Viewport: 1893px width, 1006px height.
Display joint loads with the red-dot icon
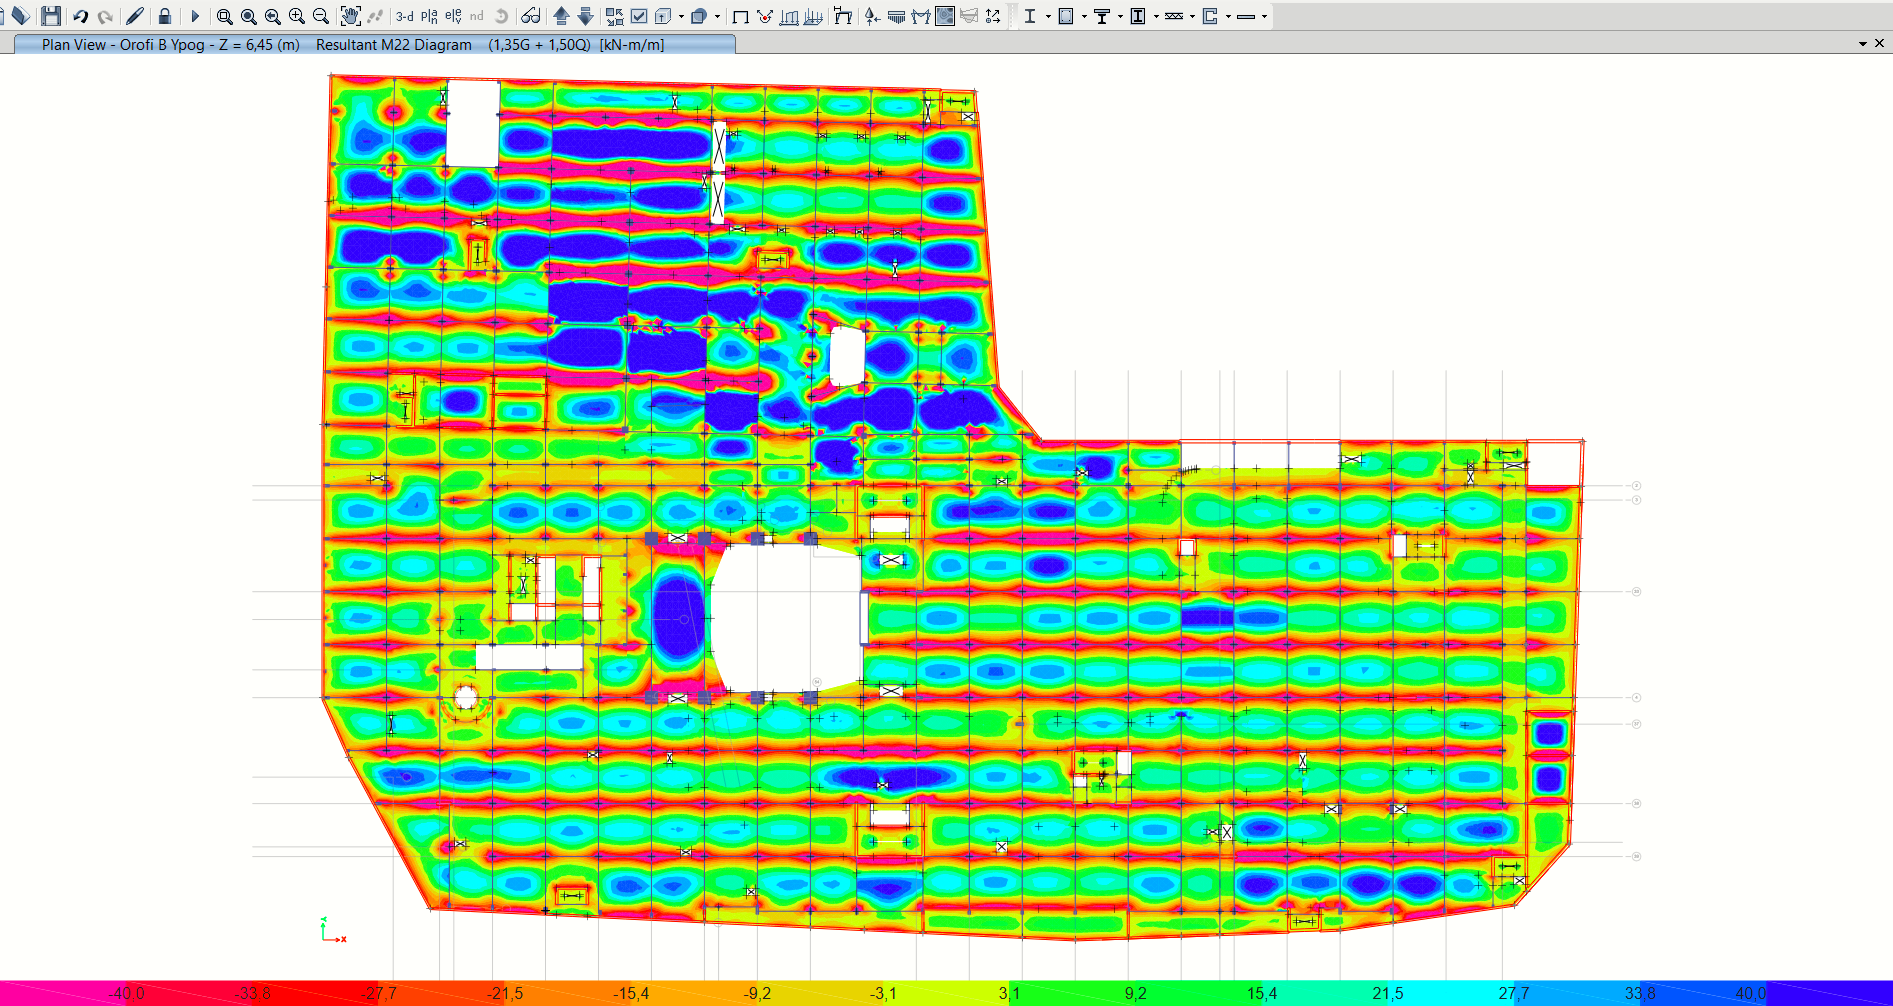click(x=765, y=16)
